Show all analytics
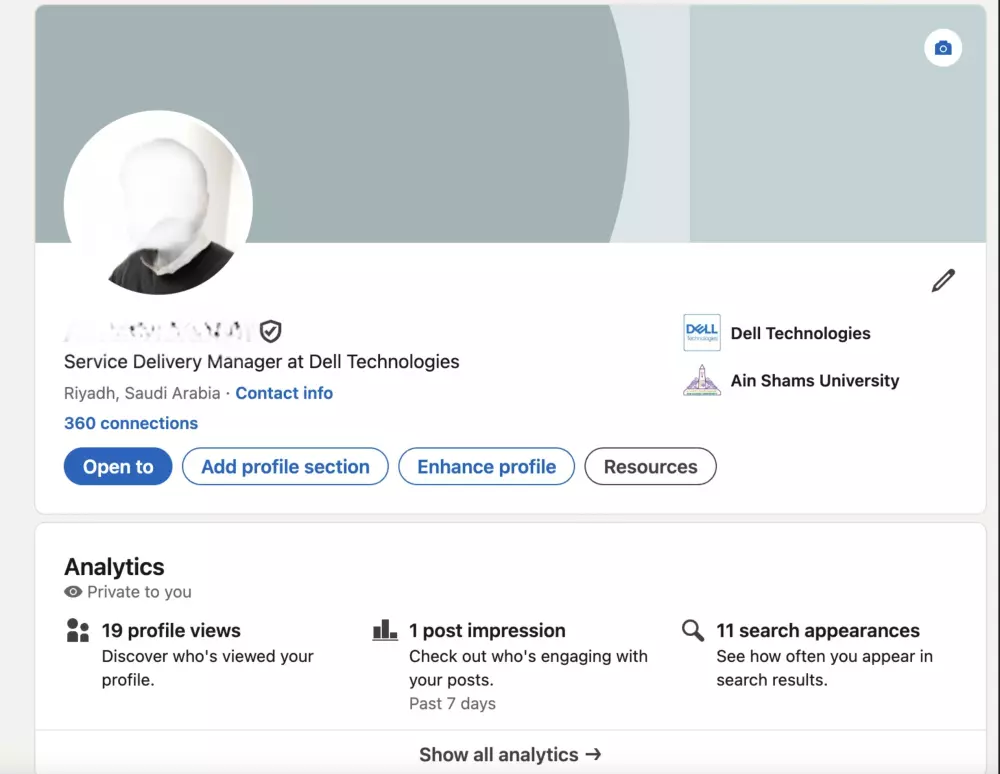The height and width of the screenshot is (774, 1000). [497, 755]
